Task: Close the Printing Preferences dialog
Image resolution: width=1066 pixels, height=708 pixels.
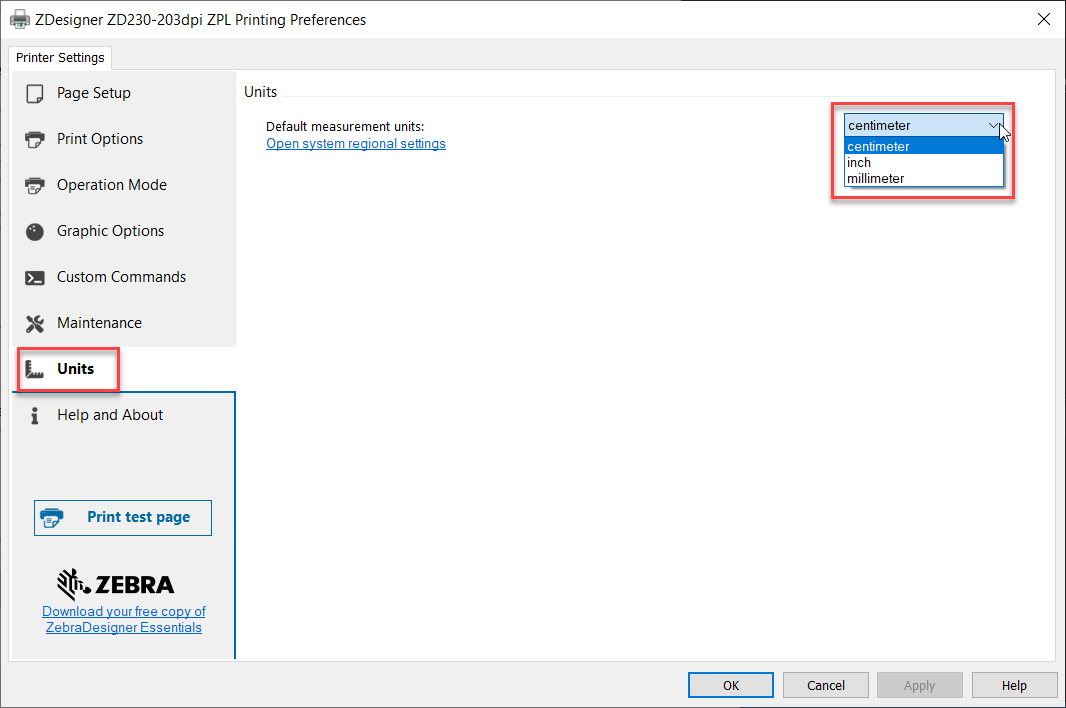Action: 1044,19
